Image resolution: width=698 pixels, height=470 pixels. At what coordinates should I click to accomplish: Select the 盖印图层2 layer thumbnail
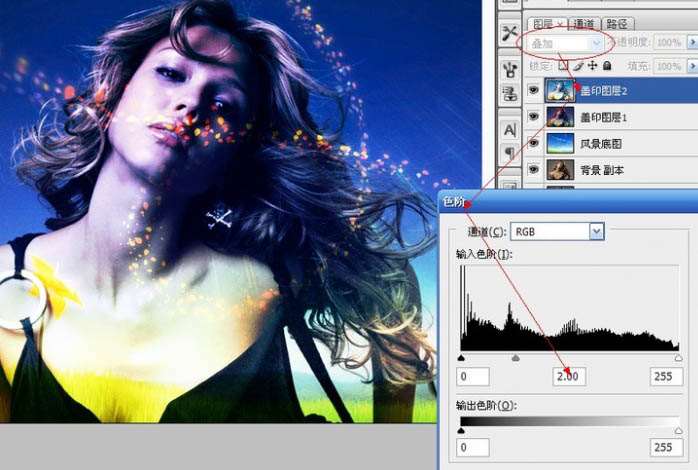point(560,90)
